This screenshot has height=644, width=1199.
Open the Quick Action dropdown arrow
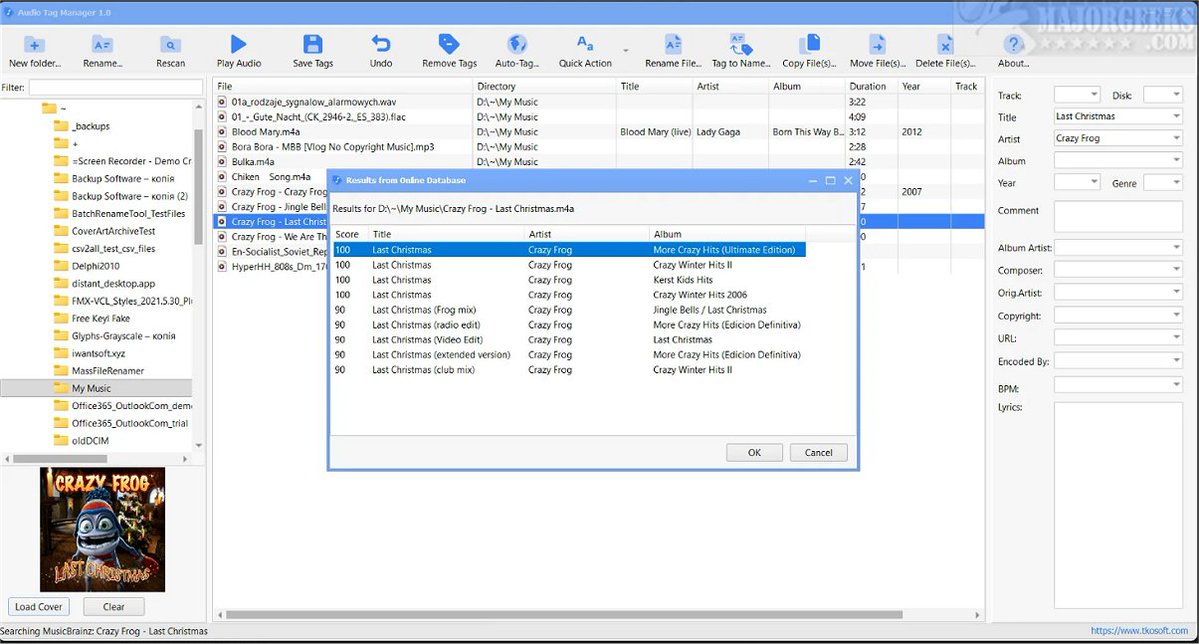pos(625,50)
